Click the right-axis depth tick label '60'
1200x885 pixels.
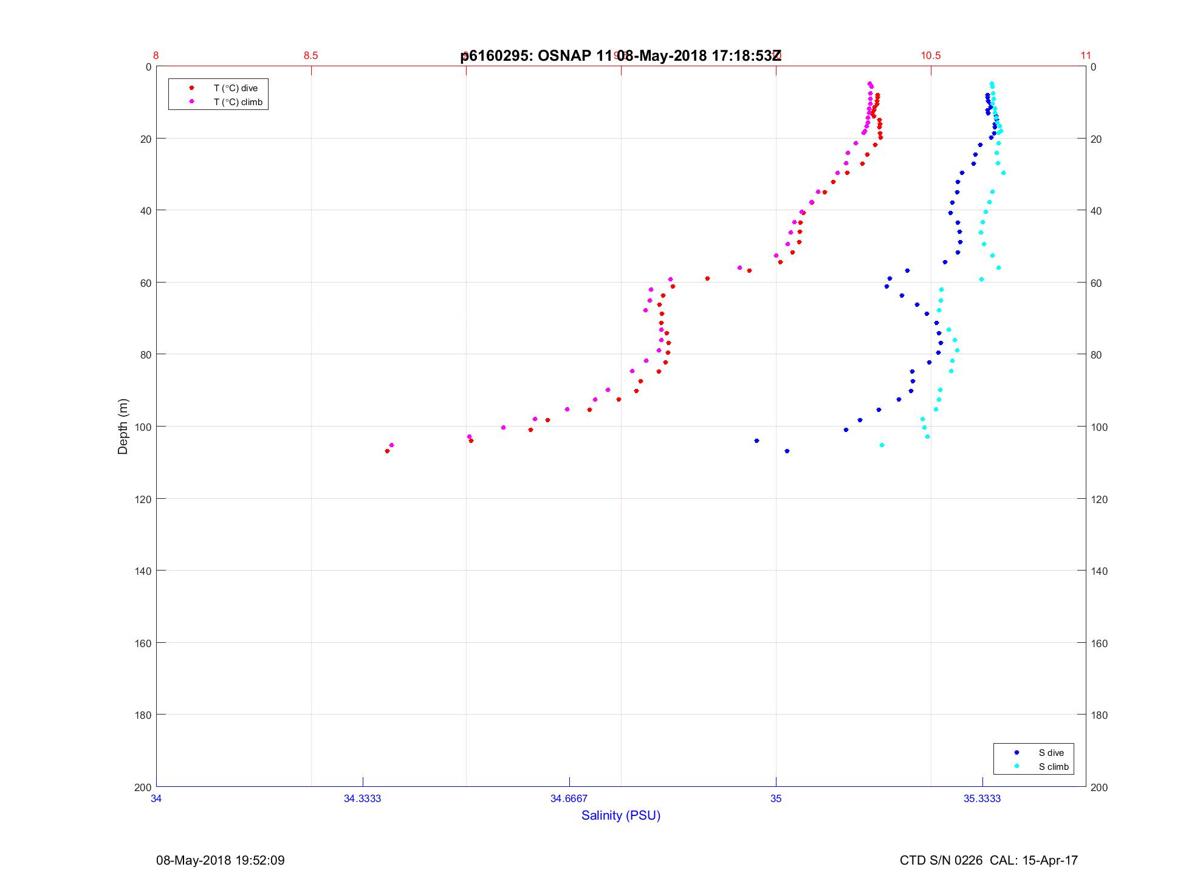point(1097,283)
